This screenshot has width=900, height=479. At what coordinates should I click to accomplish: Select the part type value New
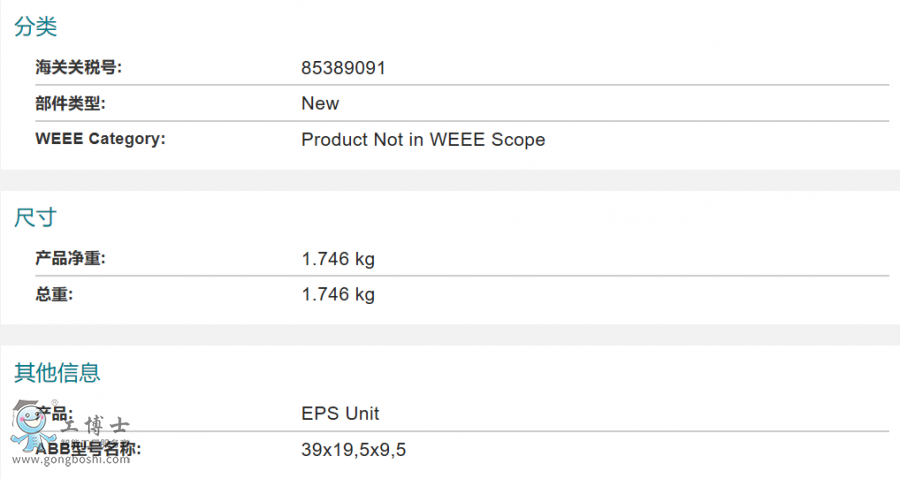pos(320,103)
